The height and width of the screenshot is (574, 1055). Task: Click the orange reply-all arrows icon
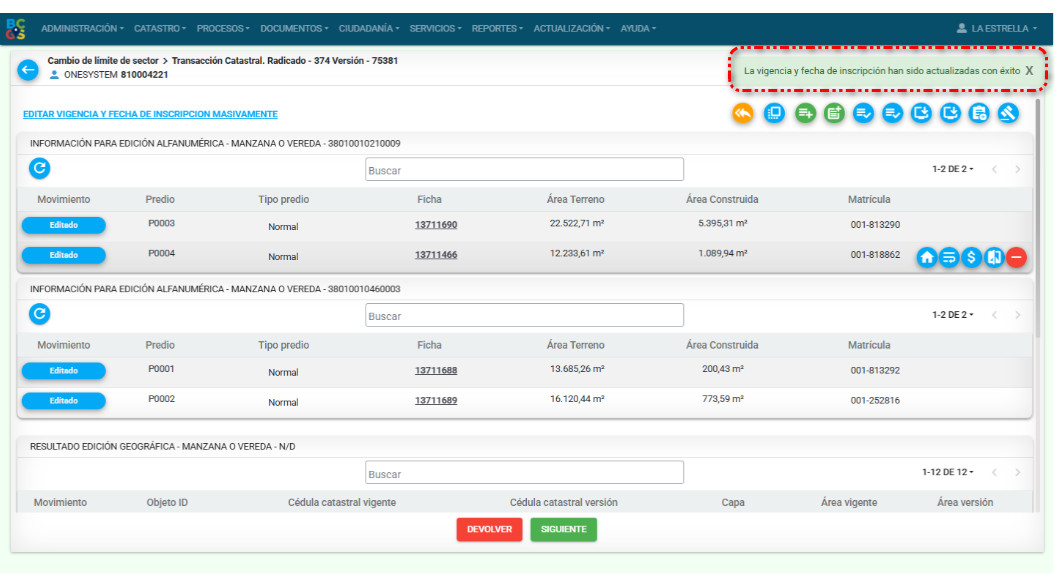tap(742, 114)
